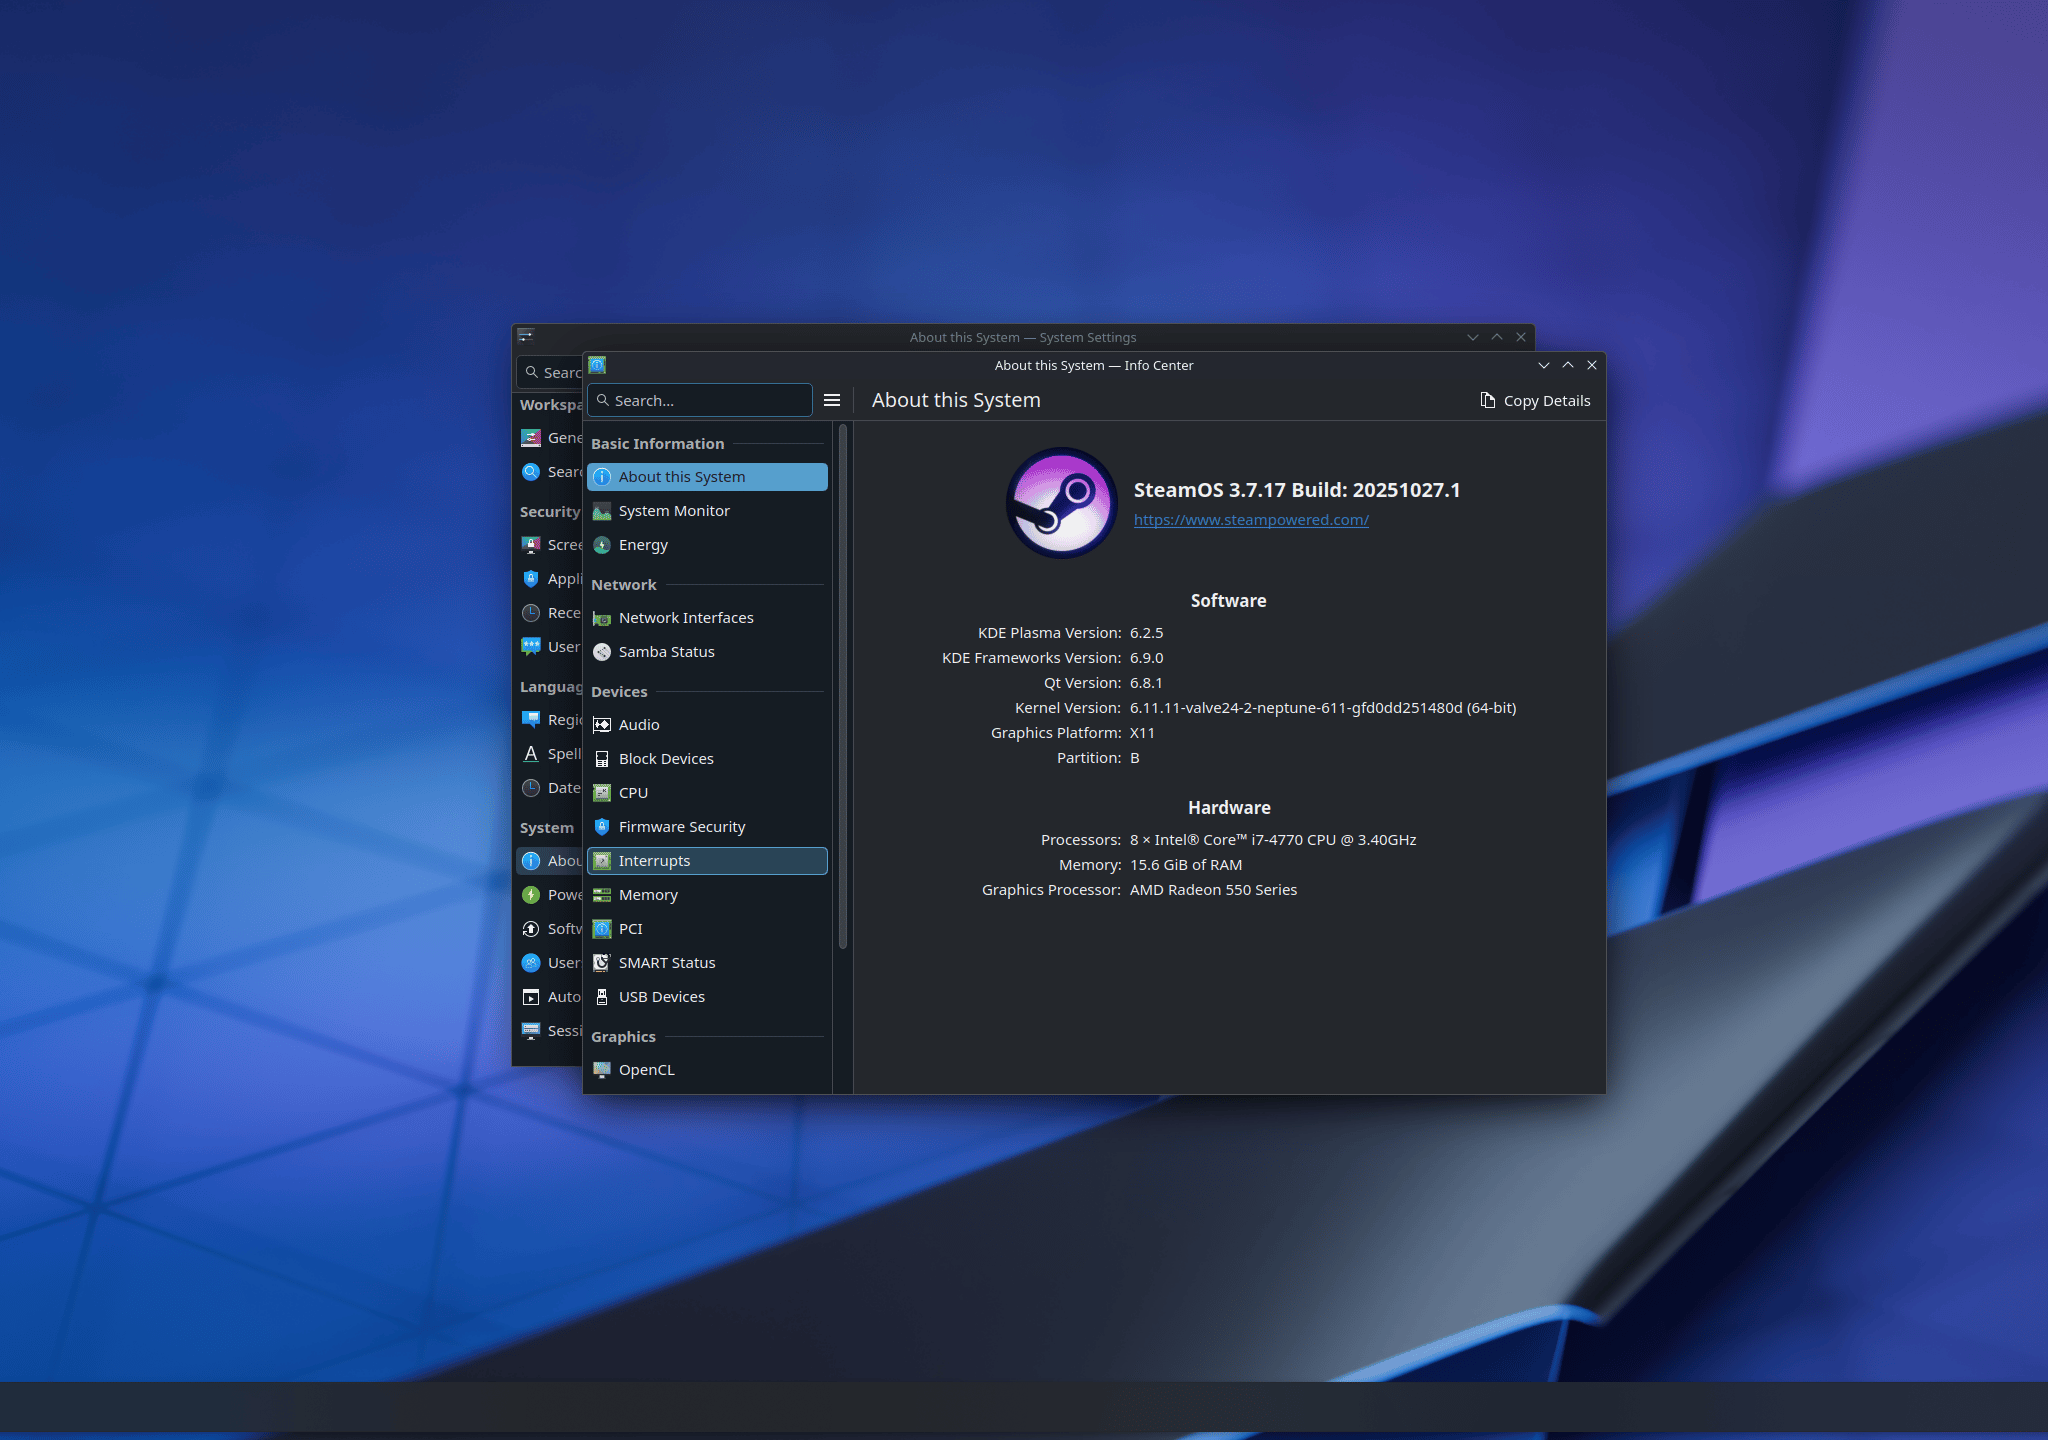
Task: Open OpenCL graphics page
Action: coord(707,1070)
